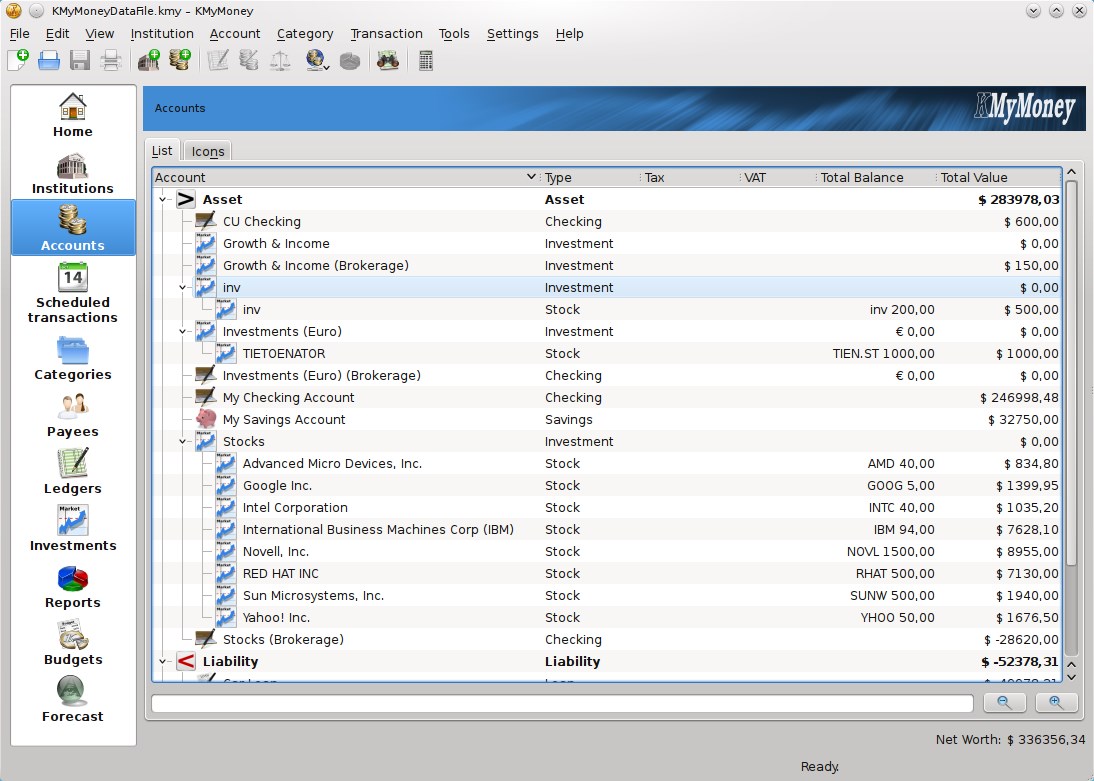Open the Payees view
Image resolution: width=1094 pixels, height=781 pixels.
[x=73, y=415]
